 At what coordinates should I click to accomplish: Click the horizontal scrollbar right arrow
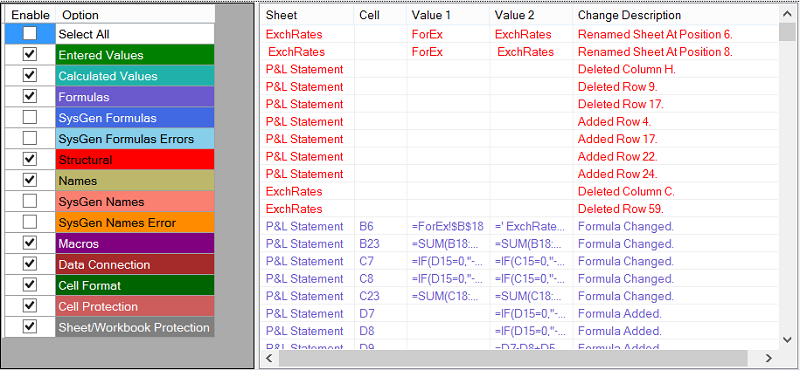(x=769, y=358)
